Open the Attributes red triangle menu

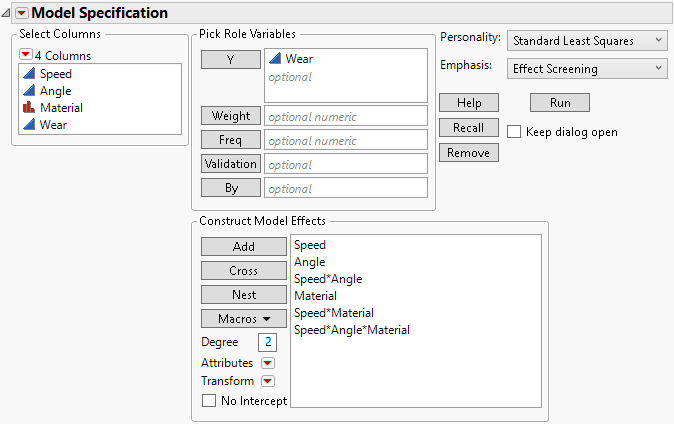tap(268, 363)
